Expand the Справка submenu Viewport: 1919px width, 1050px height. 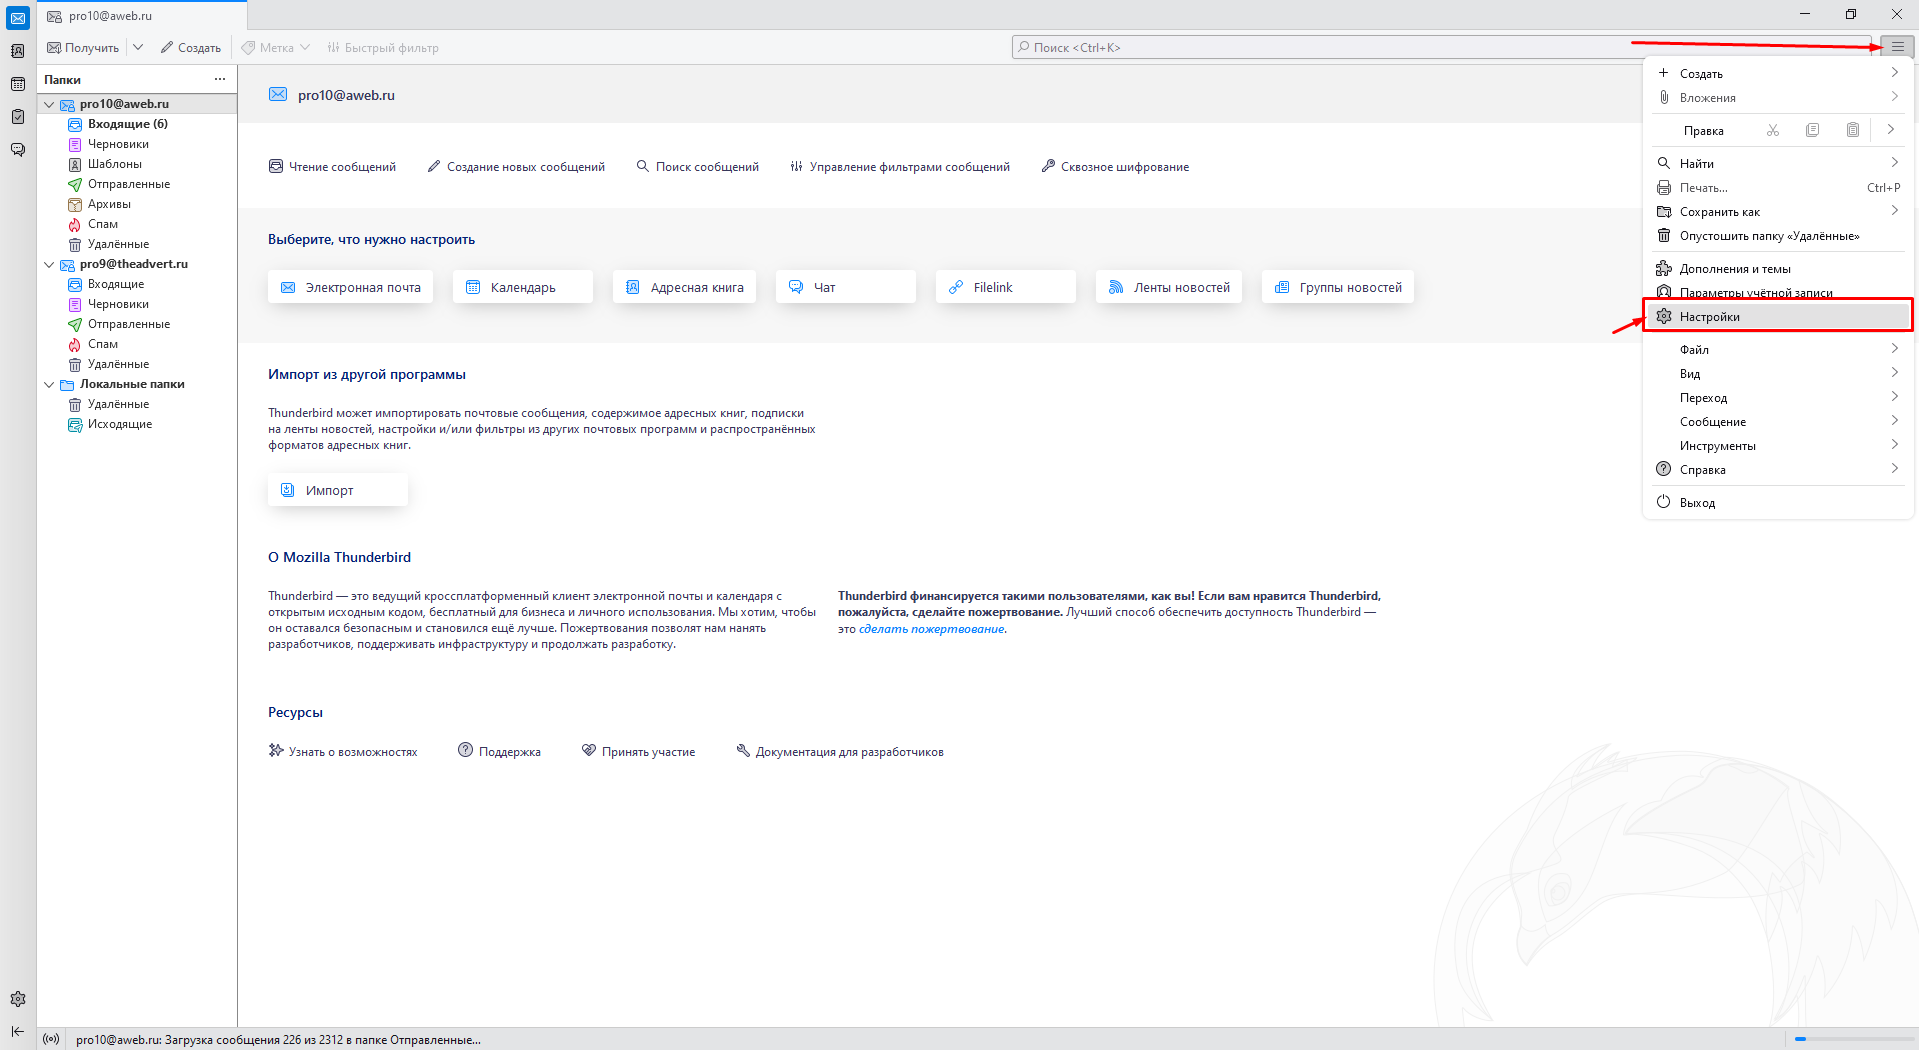[1778, 470]
